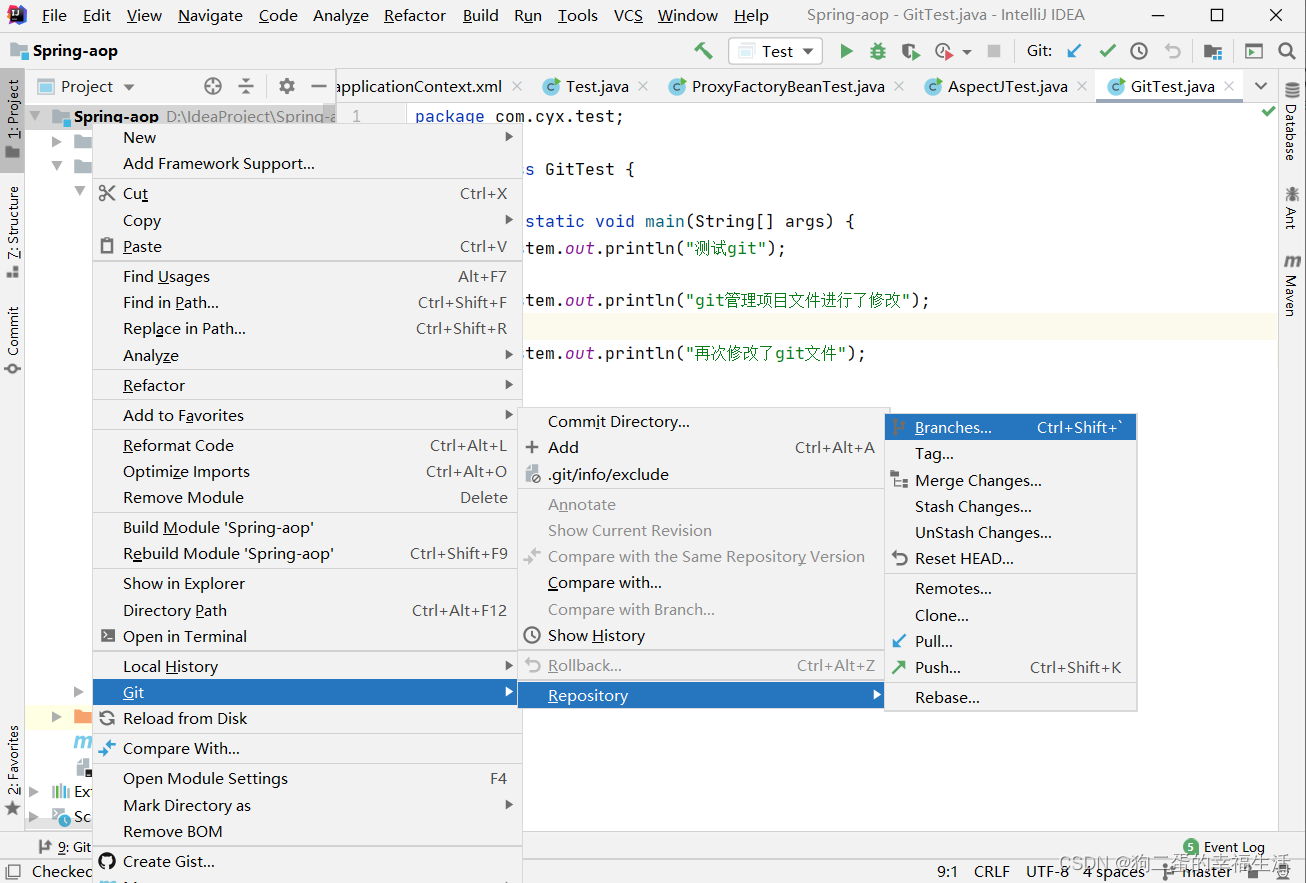Select Commit Directory... in Git submenu
The height and width of the screenshot is (883, 1306).
tap(700, 421)
